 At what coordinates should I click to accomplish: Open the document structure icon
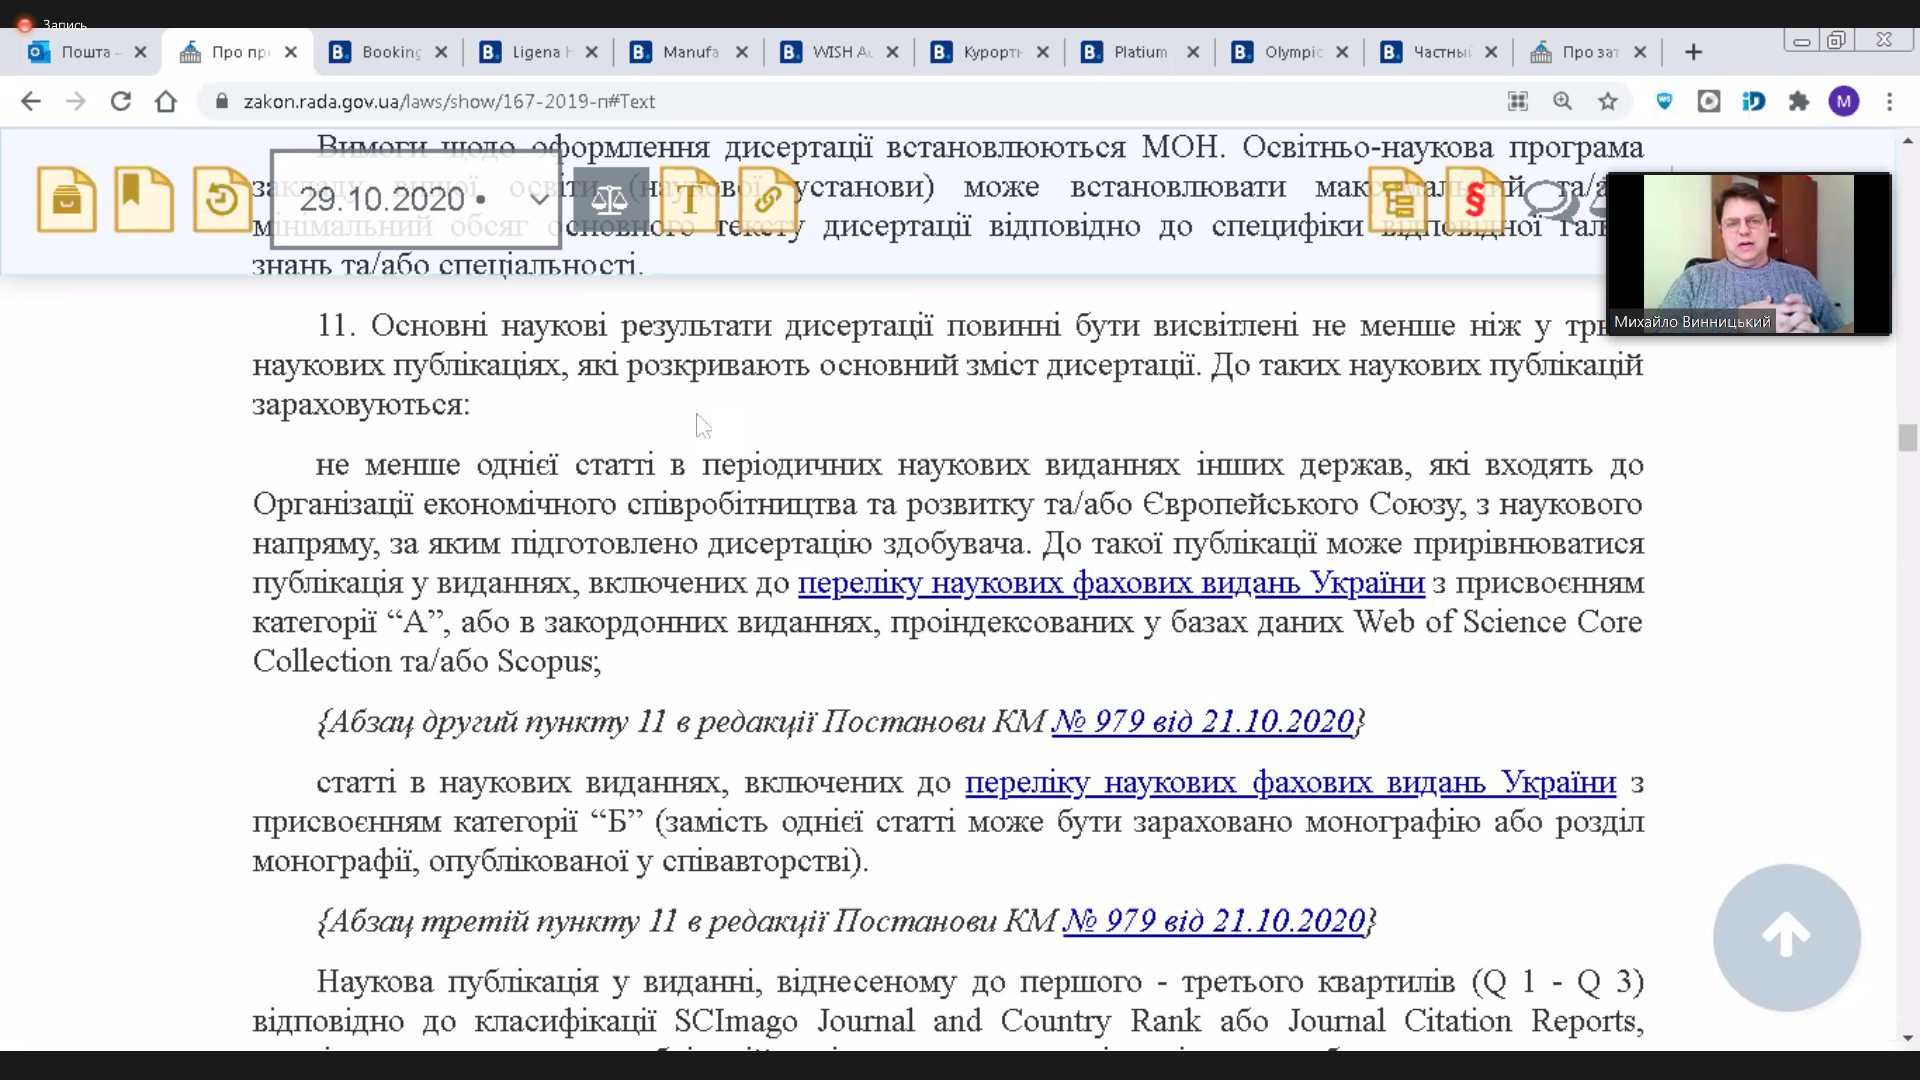pos(1398,199)
